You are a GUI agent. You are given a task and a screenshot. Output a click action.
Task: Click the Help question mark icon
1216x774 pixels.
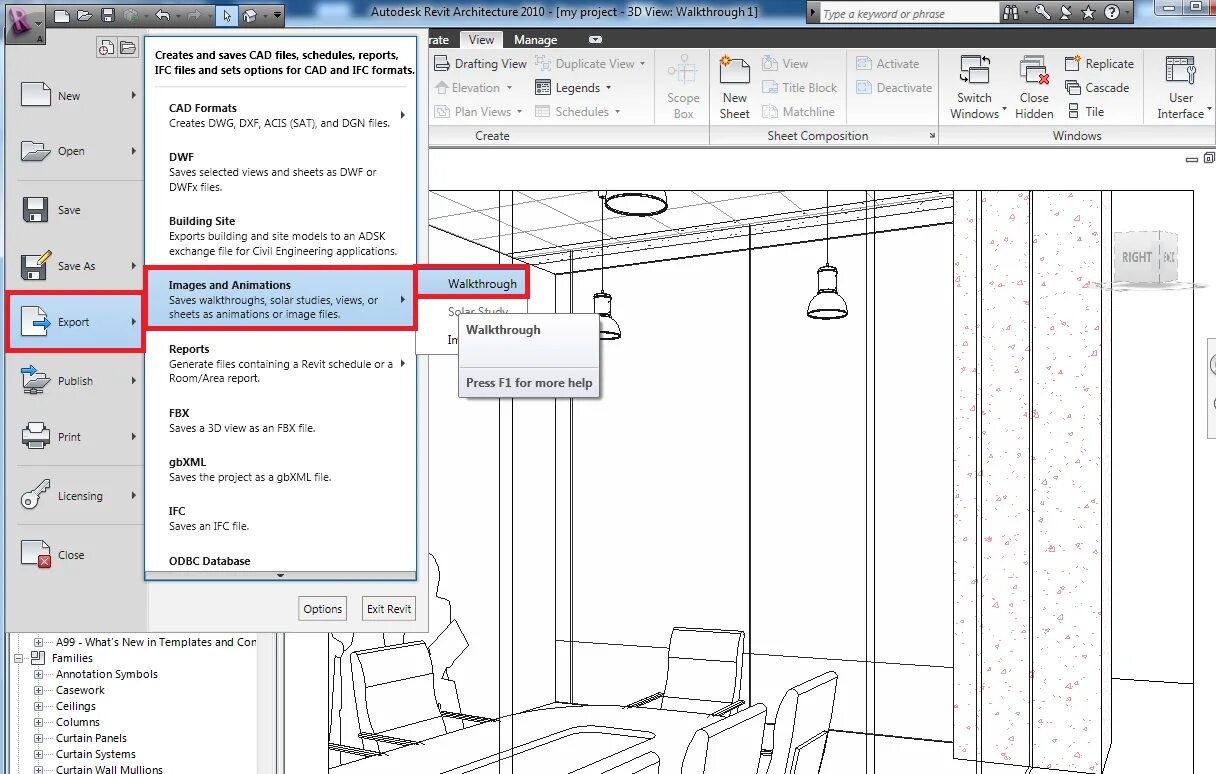(1111, 13)
